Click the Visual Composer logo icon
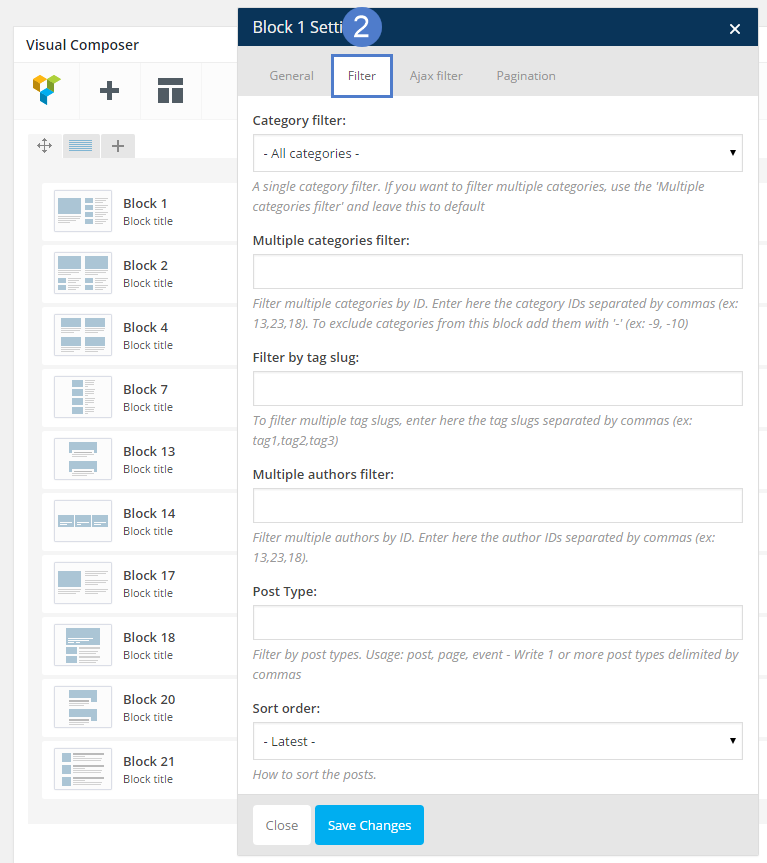The width and height of the screenshot is (767, 863). click(47, 90)
